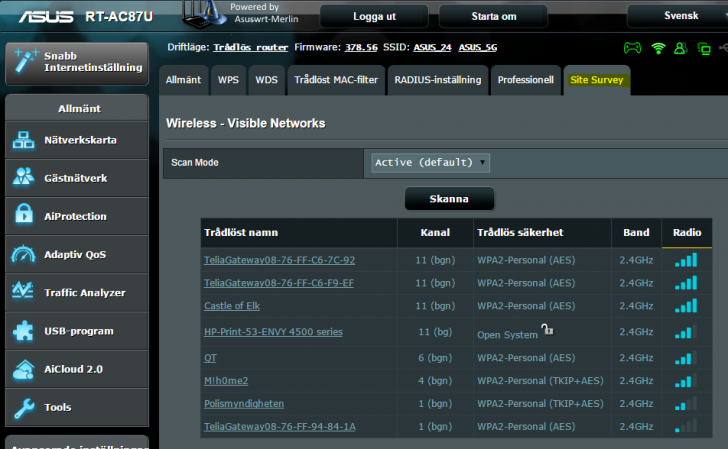Click the AiProtection padlock icon
This screenshot has width=728, height=449.
coord(24,215)
